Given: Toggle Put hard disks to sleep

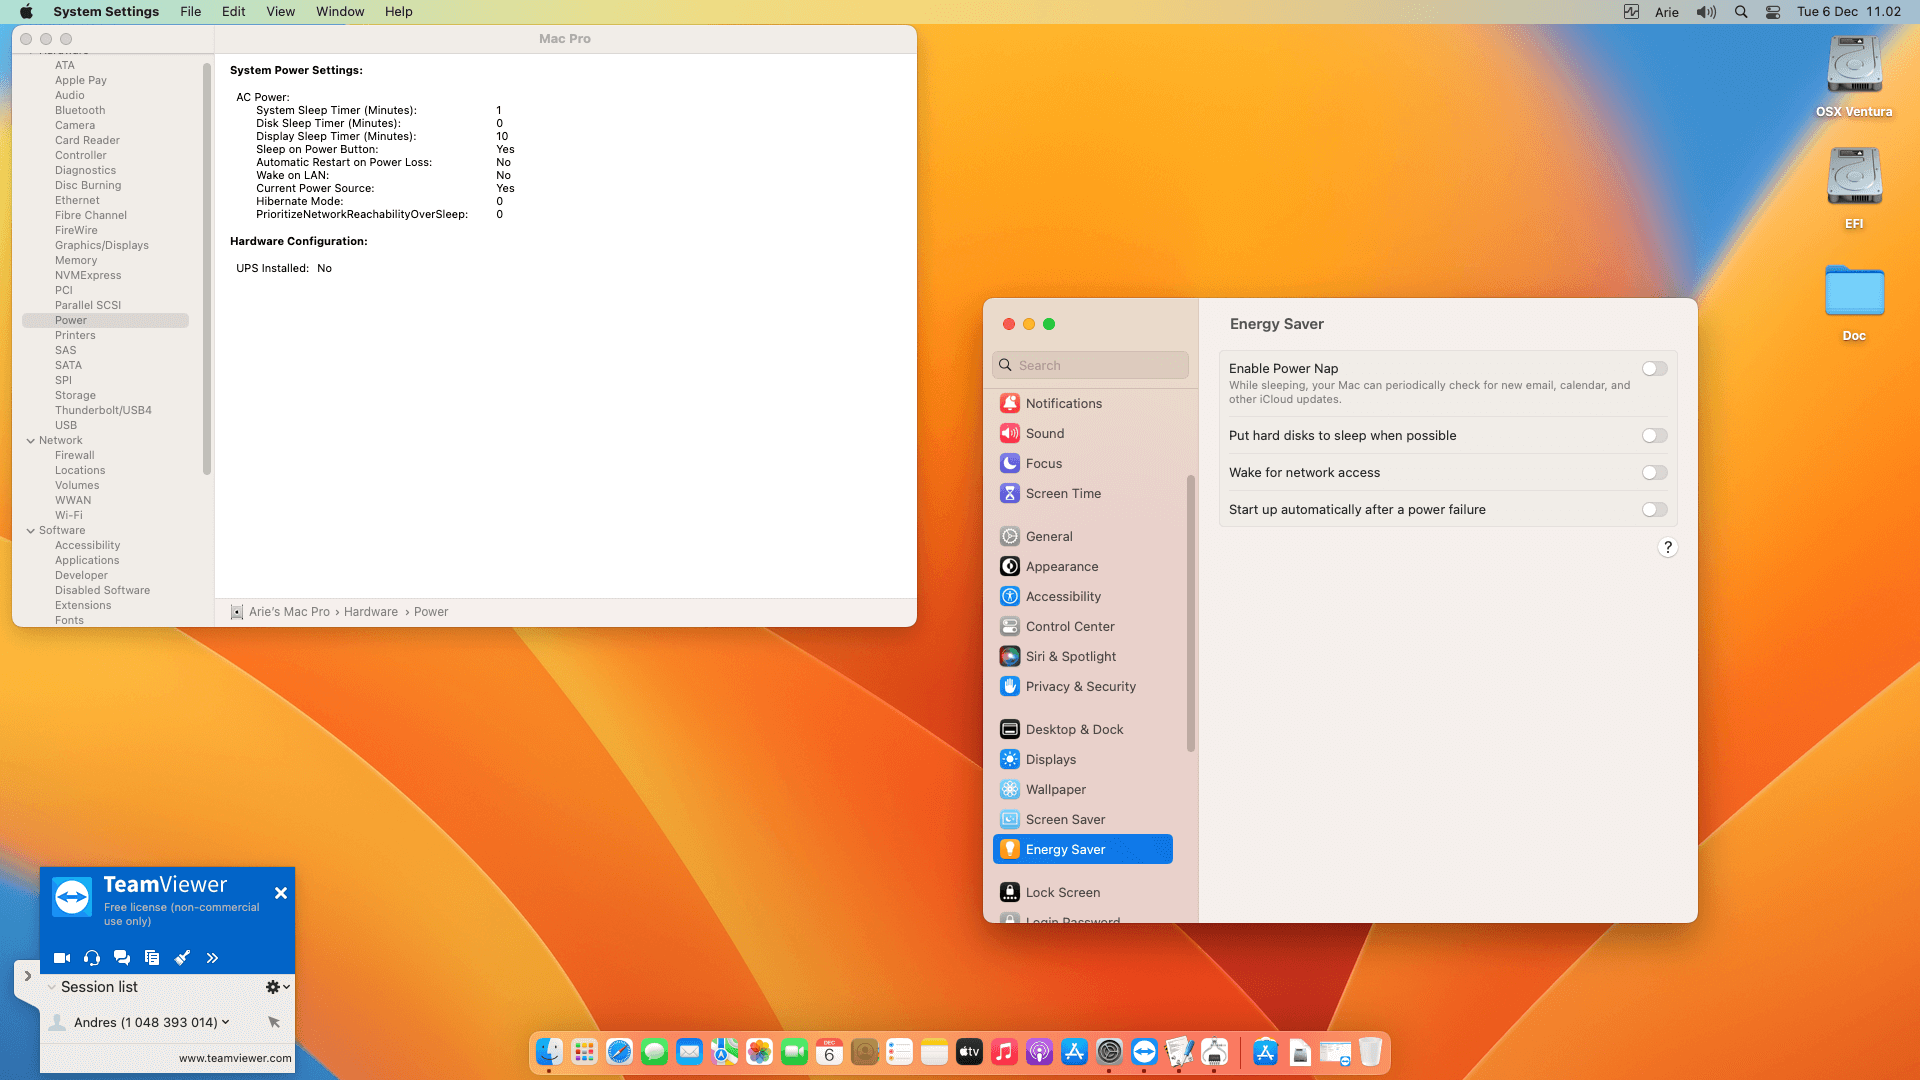Looking at the screenshot, I should pyautogui.click(x=1654, y=436).
